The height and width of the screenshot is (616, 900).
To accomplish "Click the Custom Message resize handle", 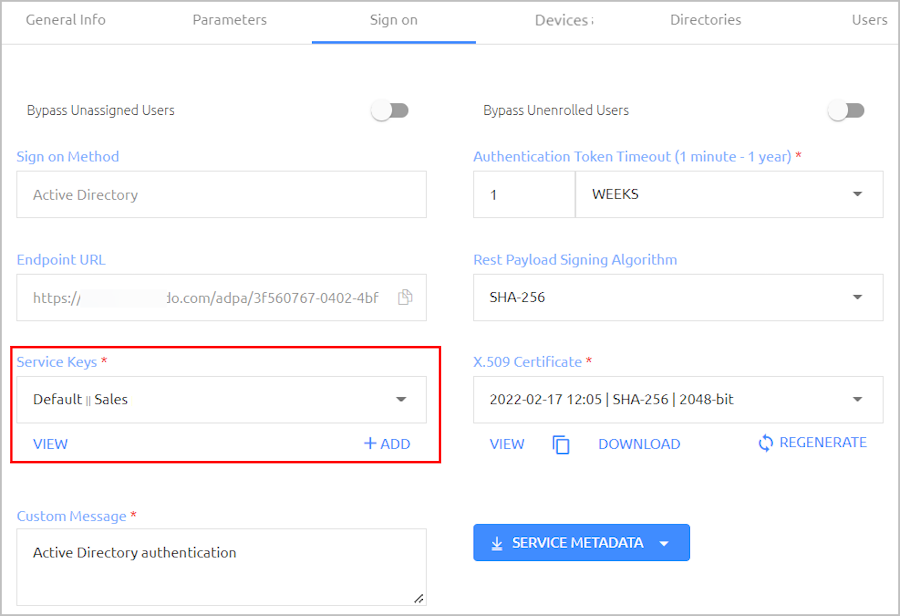I will coord(419,598).
